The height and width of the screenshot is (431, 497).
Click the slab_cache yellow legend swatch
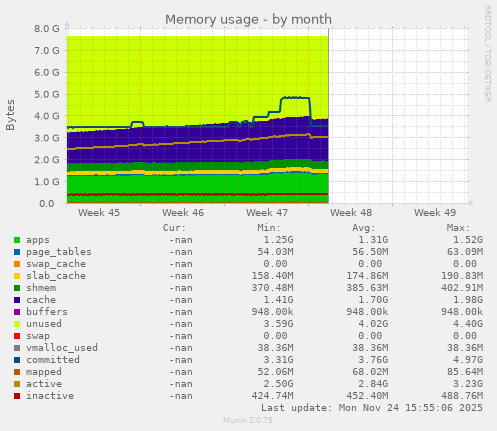[x=17, y=276]
